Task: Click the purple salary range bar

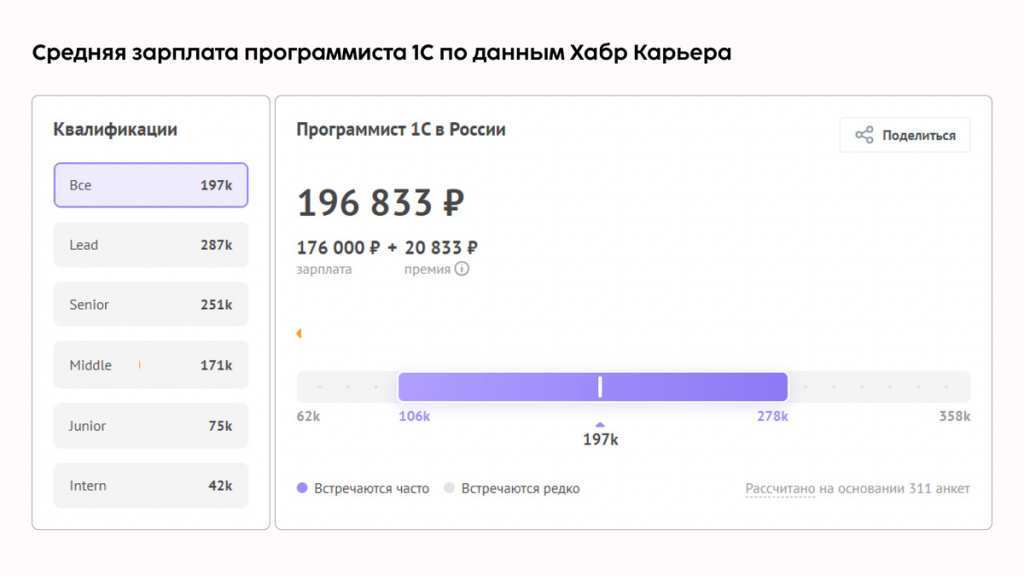Action: coord(500,387)
